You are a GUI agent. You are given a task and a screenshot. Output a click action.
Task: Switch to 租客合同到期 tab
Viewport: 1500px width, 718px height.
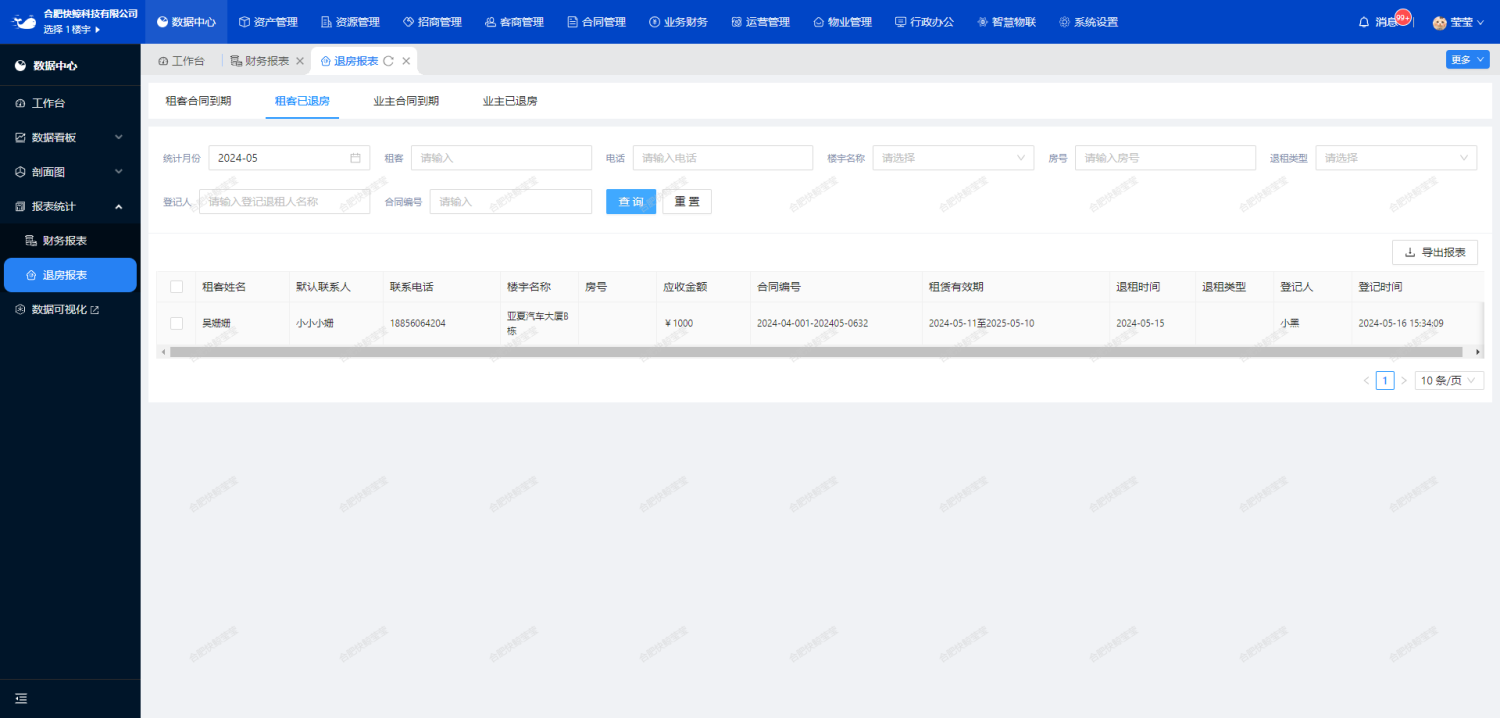click(198, 101)
